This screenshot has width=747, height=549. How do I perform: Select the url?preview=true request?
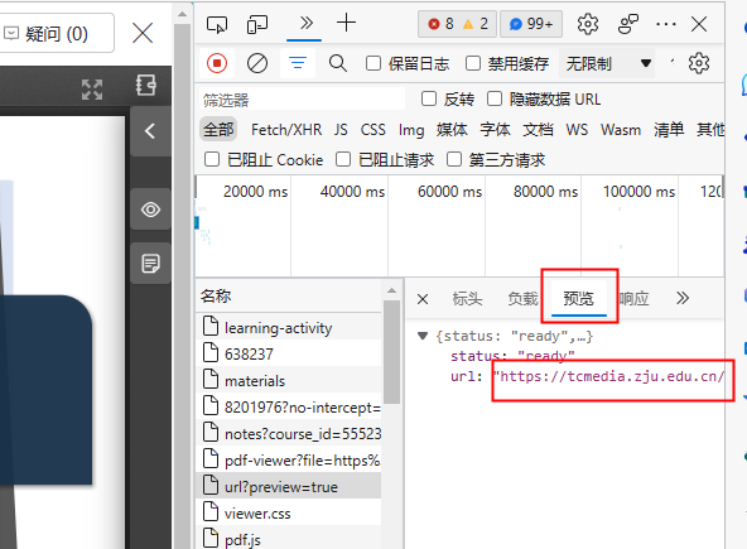tap(288, 486)
